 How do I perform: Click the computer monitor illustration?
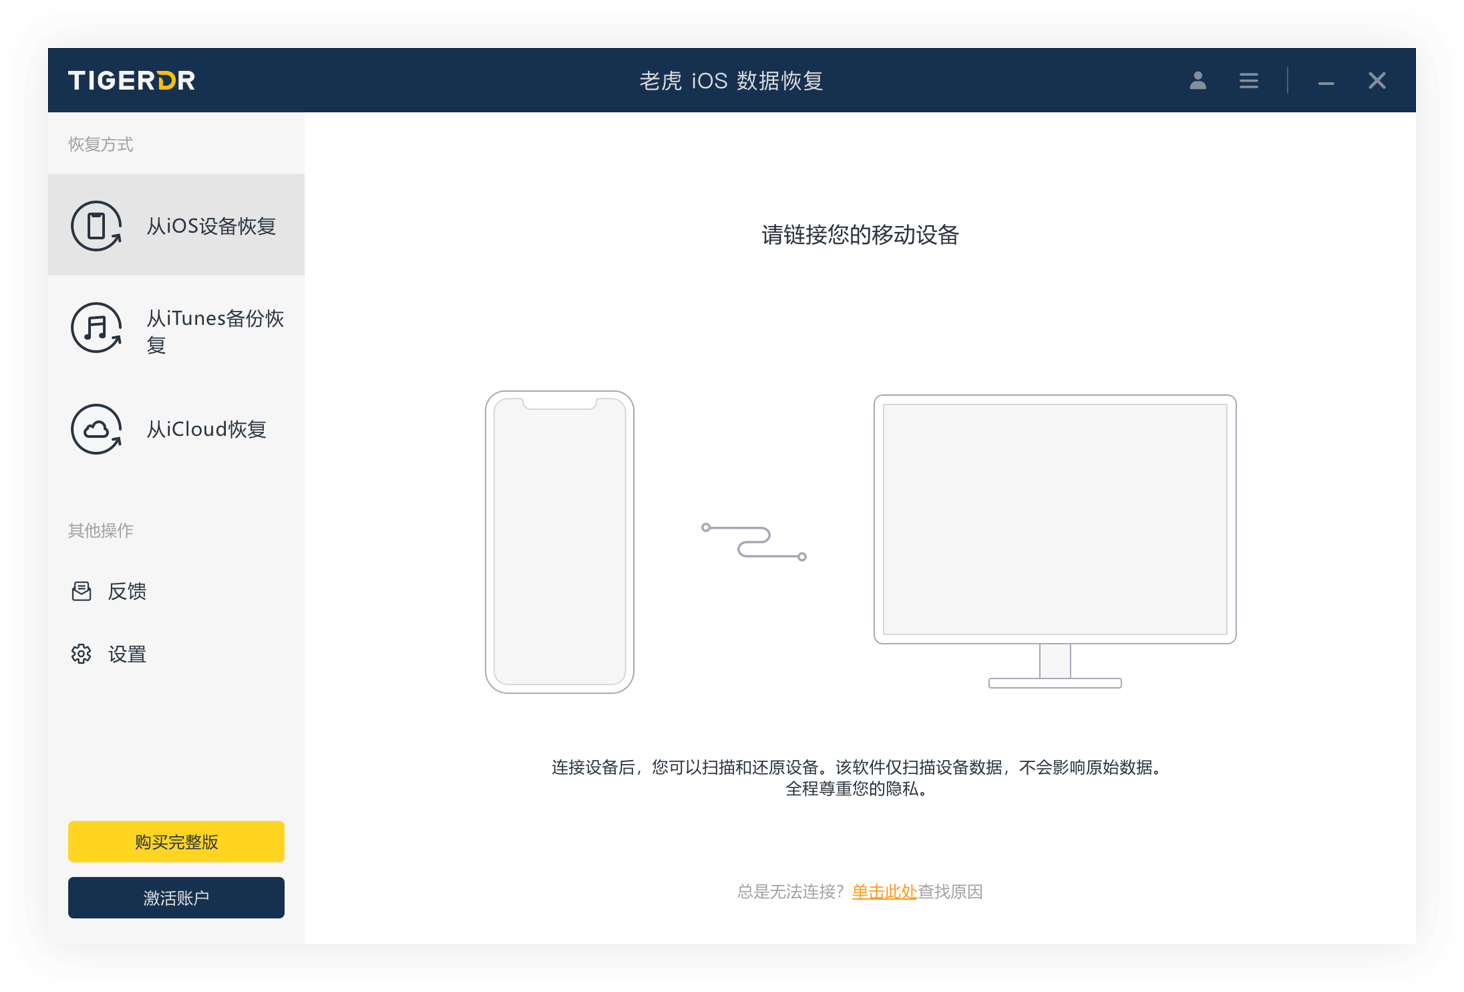coord(1055,541)
